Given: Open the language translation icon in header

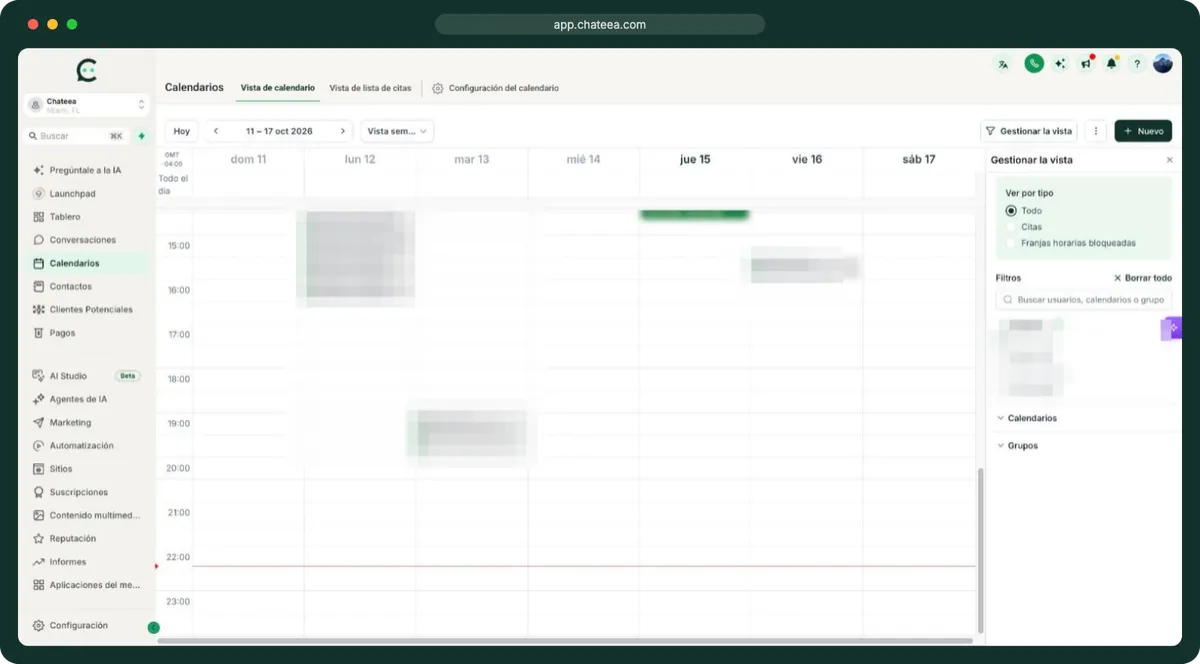Looking at the screenshot, I should coord(1003,64).
